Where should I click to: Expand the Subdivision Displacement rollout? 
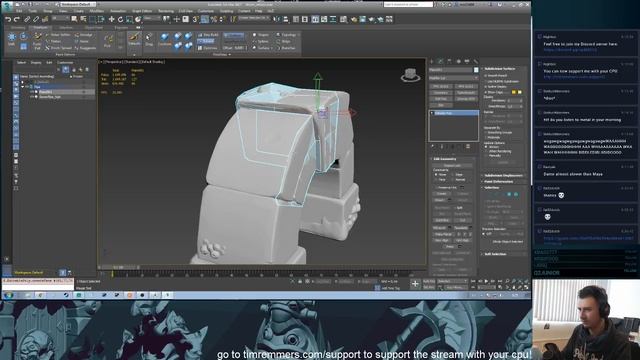504,176
